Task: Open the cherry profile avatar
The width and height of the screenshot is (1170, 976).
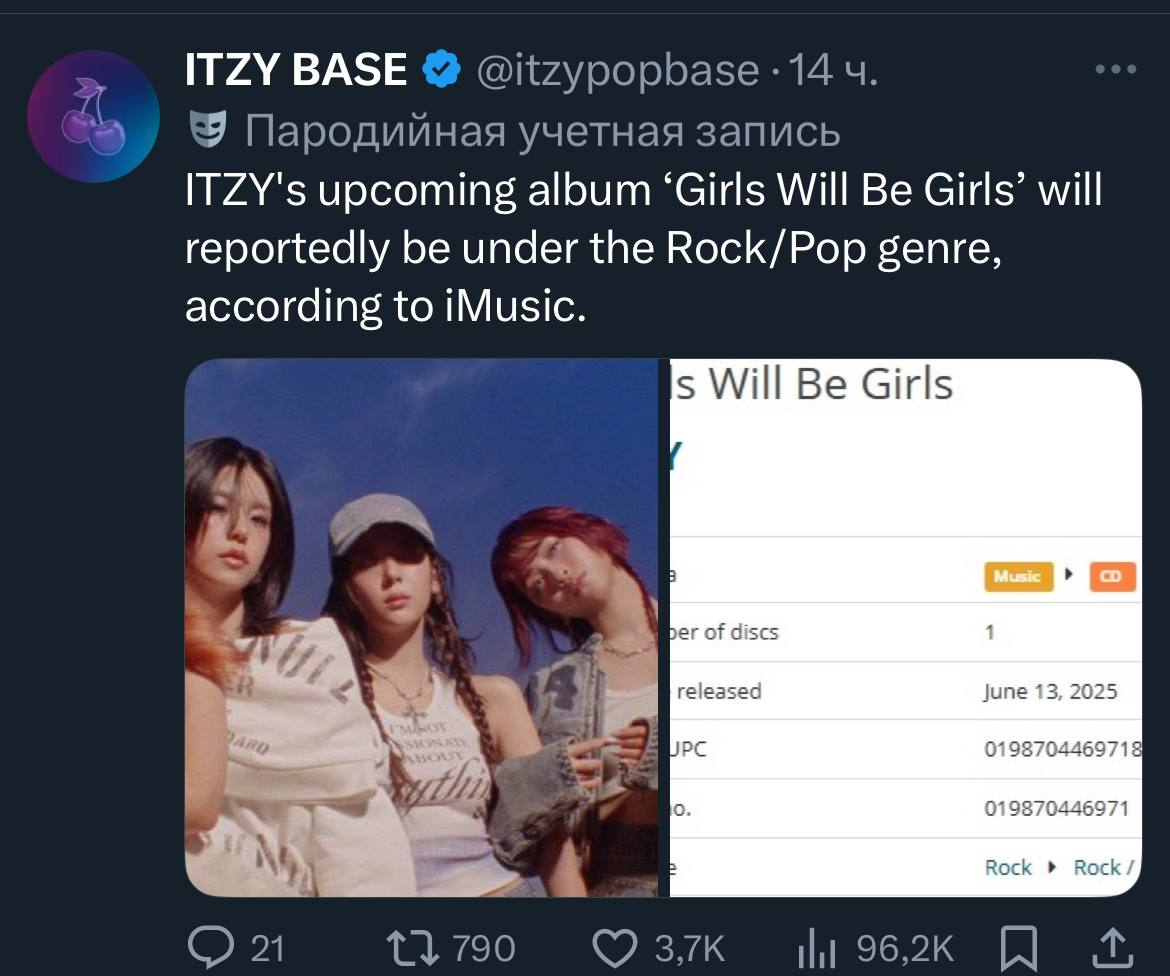Action: click(x=93, y=116)
